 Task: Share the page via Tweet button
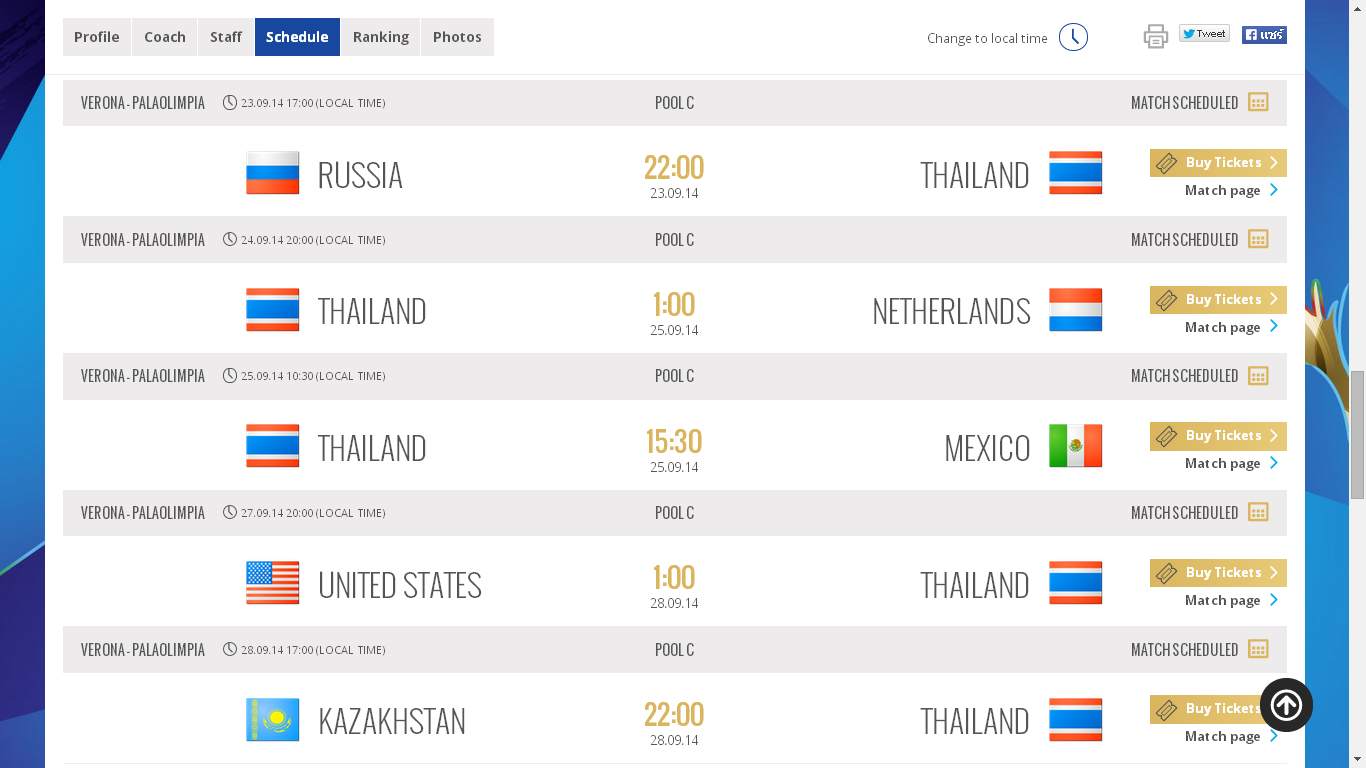coord(1204,34)
